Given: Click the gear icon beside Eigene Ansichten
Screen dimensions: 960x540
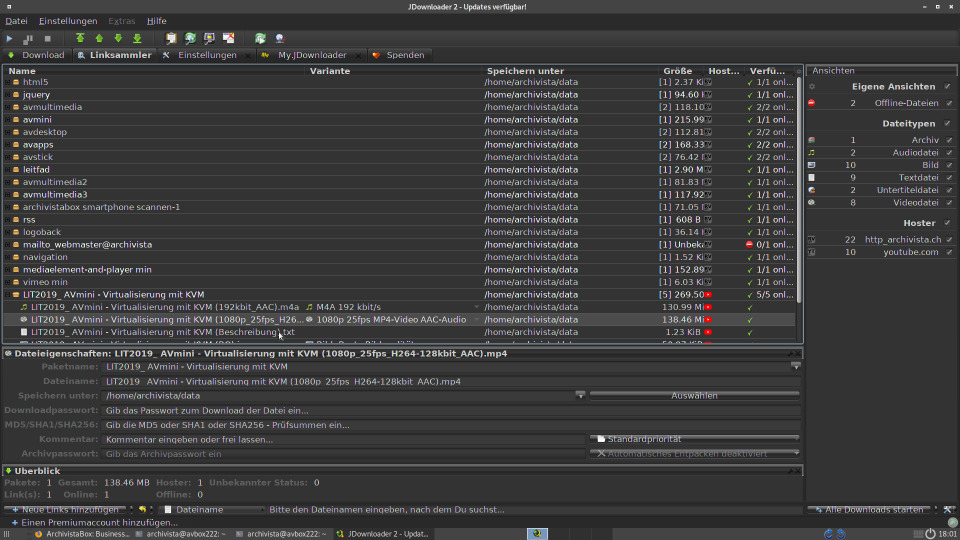Looking at the screenshot, I should tap(812, 87).
